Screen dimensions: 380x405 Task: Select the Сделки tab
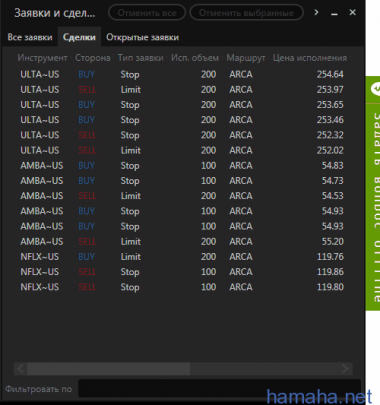[x=79, y=37]
